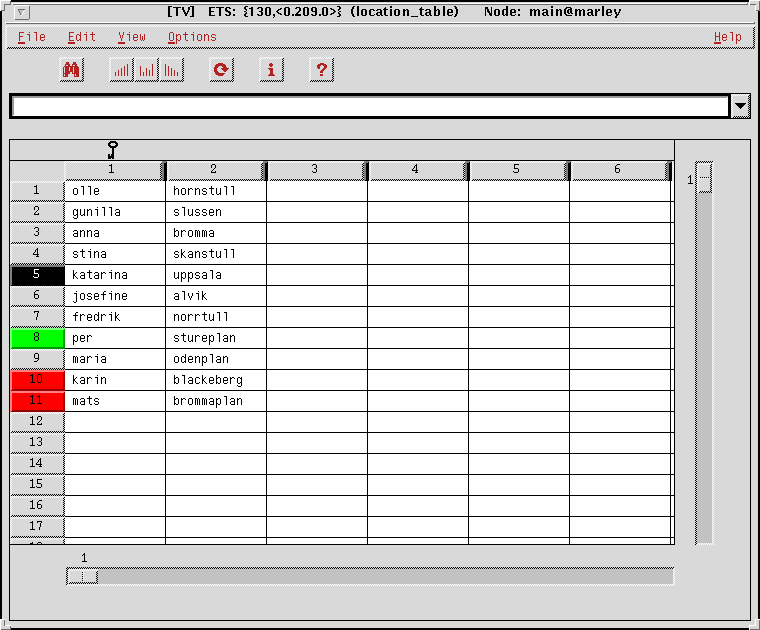
Task: Click the cell containing alvik
Action: [216, 296]
